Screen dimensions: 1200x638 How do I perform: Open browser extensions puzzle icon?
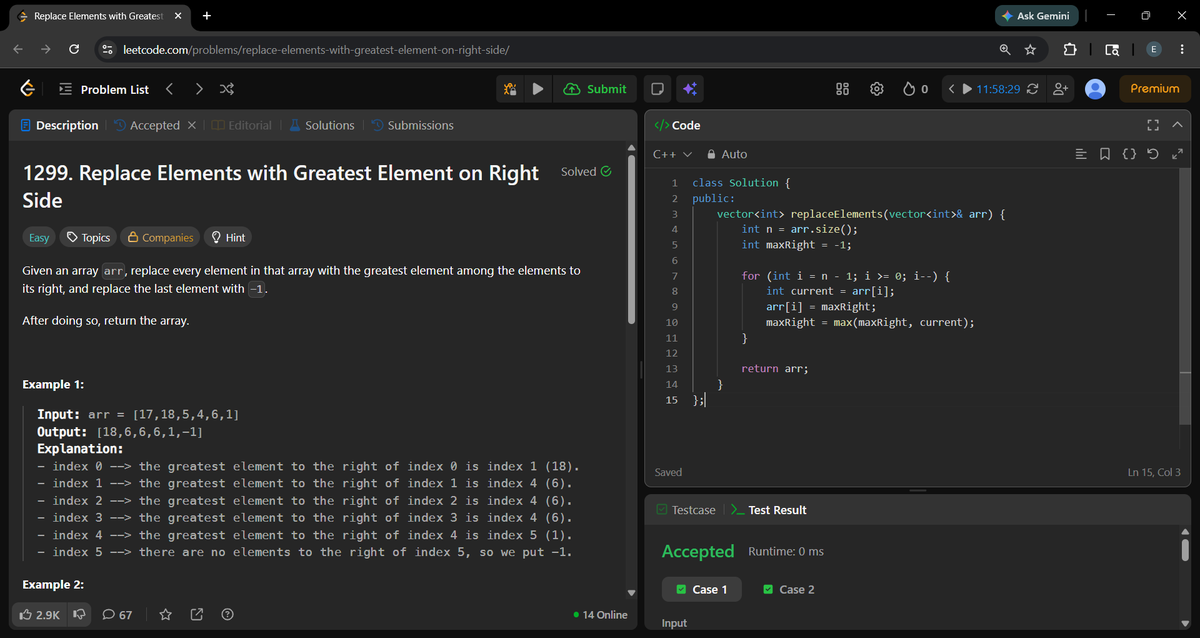coord(1068,49)
